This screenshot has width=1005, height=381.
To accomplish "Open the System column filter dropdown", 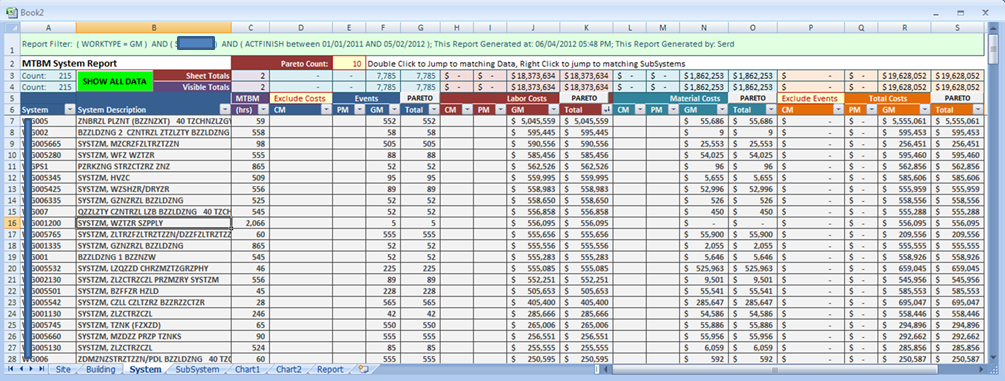I will (x=69, y=110).
